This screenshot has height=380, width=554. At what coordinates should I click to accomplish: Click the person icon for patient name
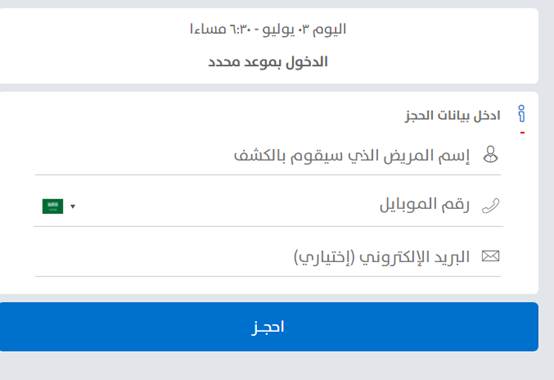490,154
